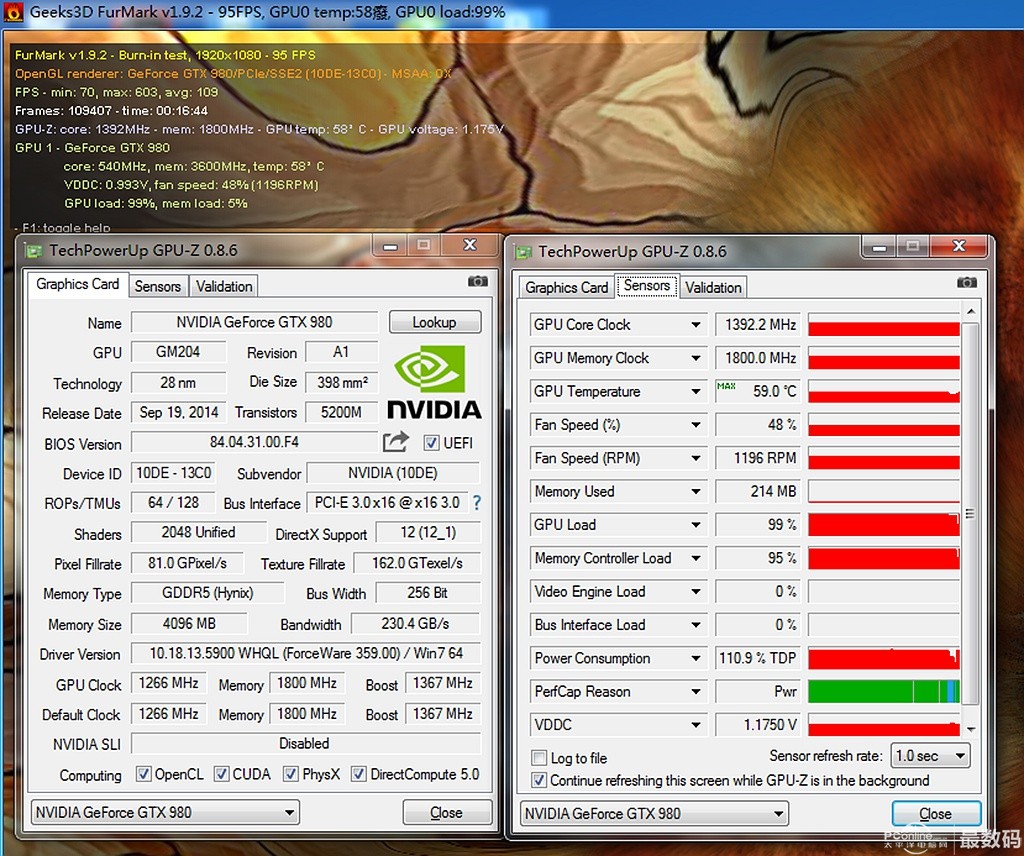Viewport: 1024px width, 856px height.
Task: Switch to Validation tab in right GPU-Z window
Action: pos(713,287)
